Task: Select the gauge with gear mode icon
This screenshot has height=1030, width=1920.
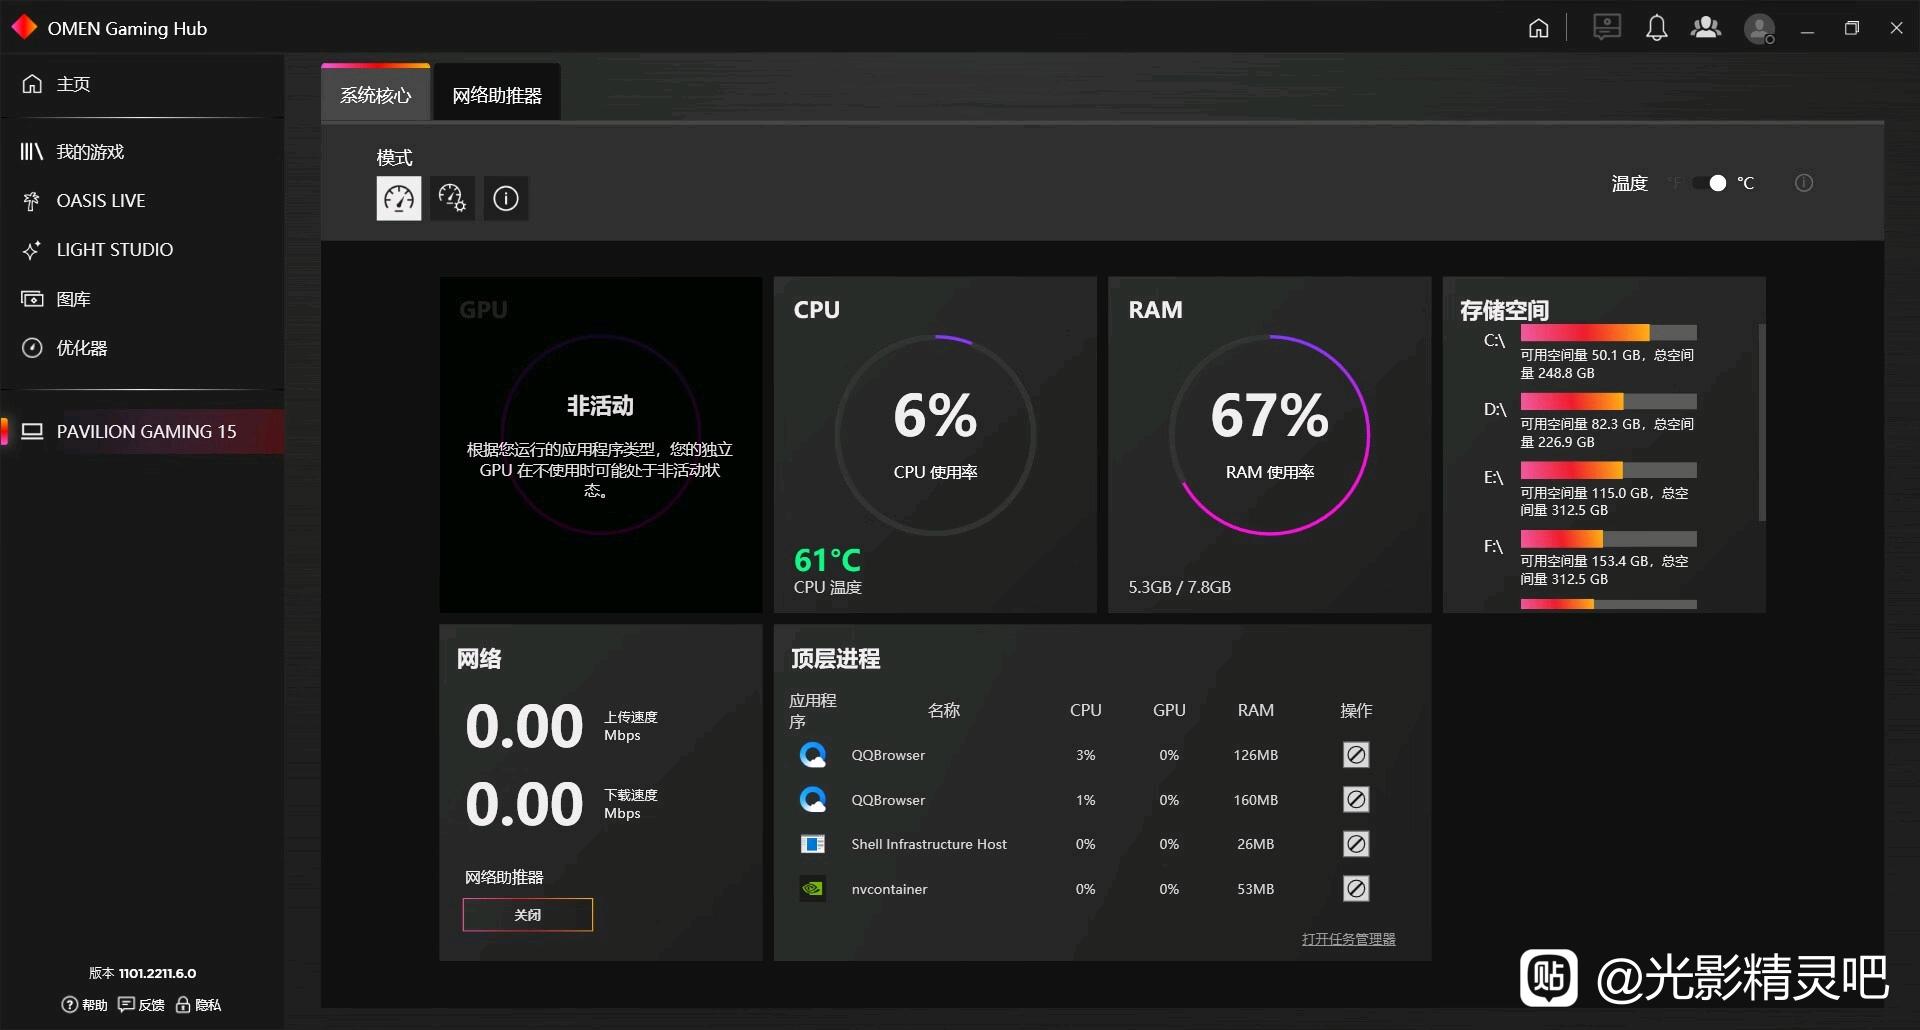Action: 452,198
